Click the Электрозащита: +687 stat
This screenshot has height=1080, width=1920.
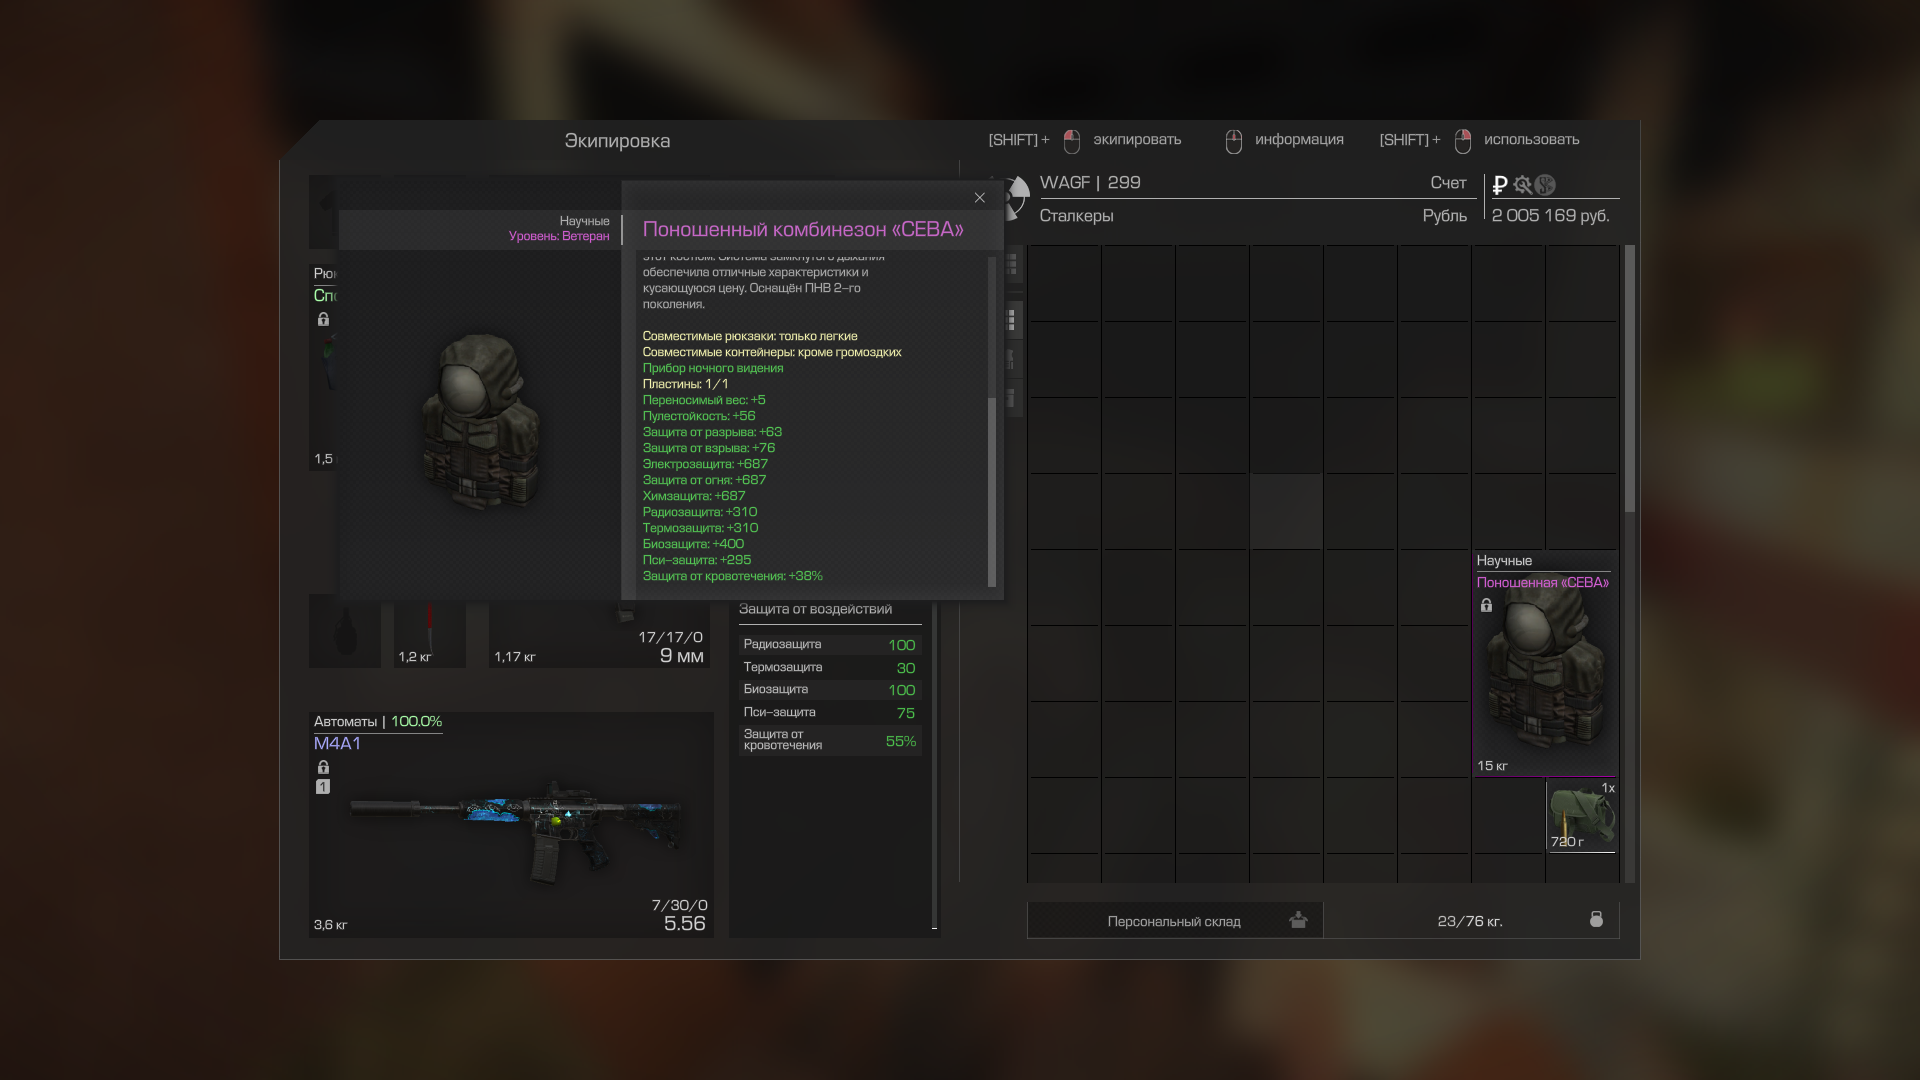705,464
